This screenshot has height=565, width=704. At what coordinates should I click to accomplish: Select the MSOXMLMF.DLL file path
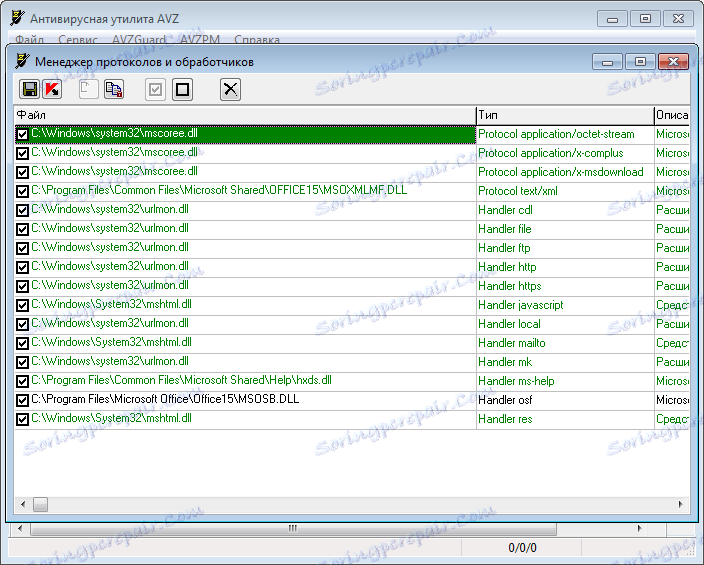219,190
